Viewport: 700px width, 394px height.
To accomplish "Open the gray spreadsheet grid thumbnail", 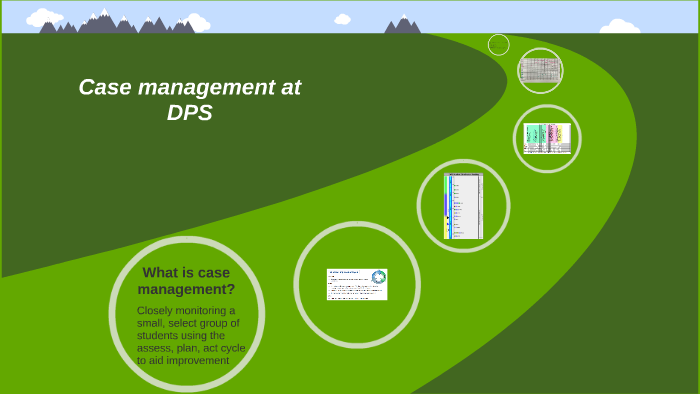I will tap(540, 71).
